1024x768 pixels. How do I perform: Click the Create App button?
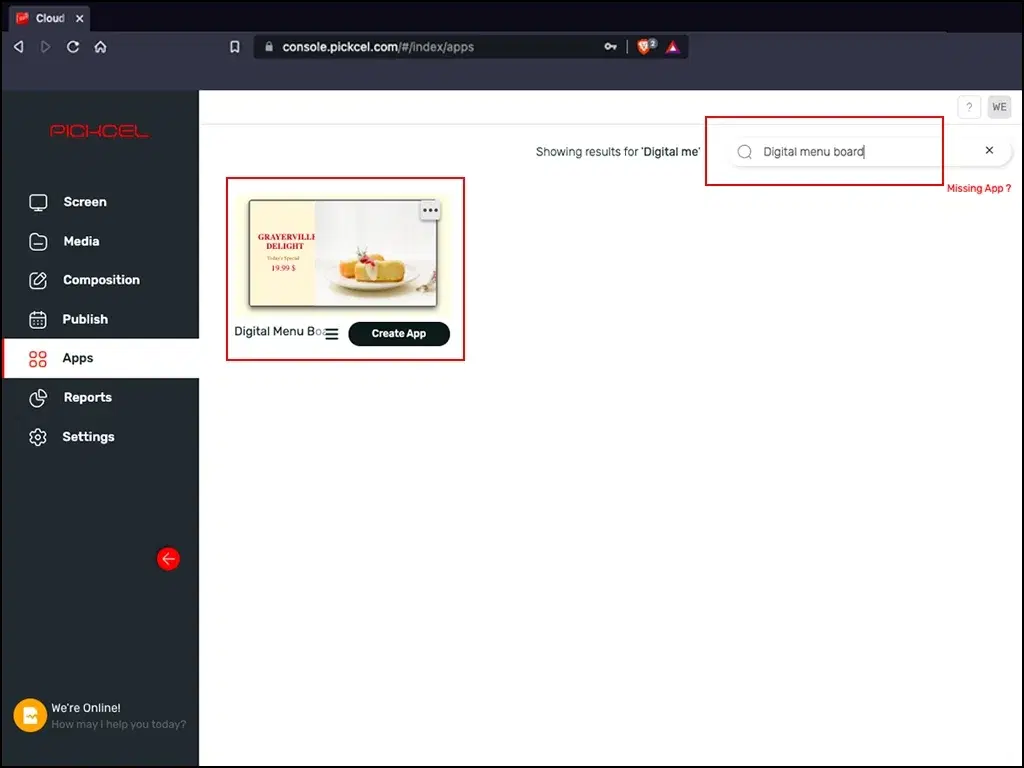[x=399, y=334]
